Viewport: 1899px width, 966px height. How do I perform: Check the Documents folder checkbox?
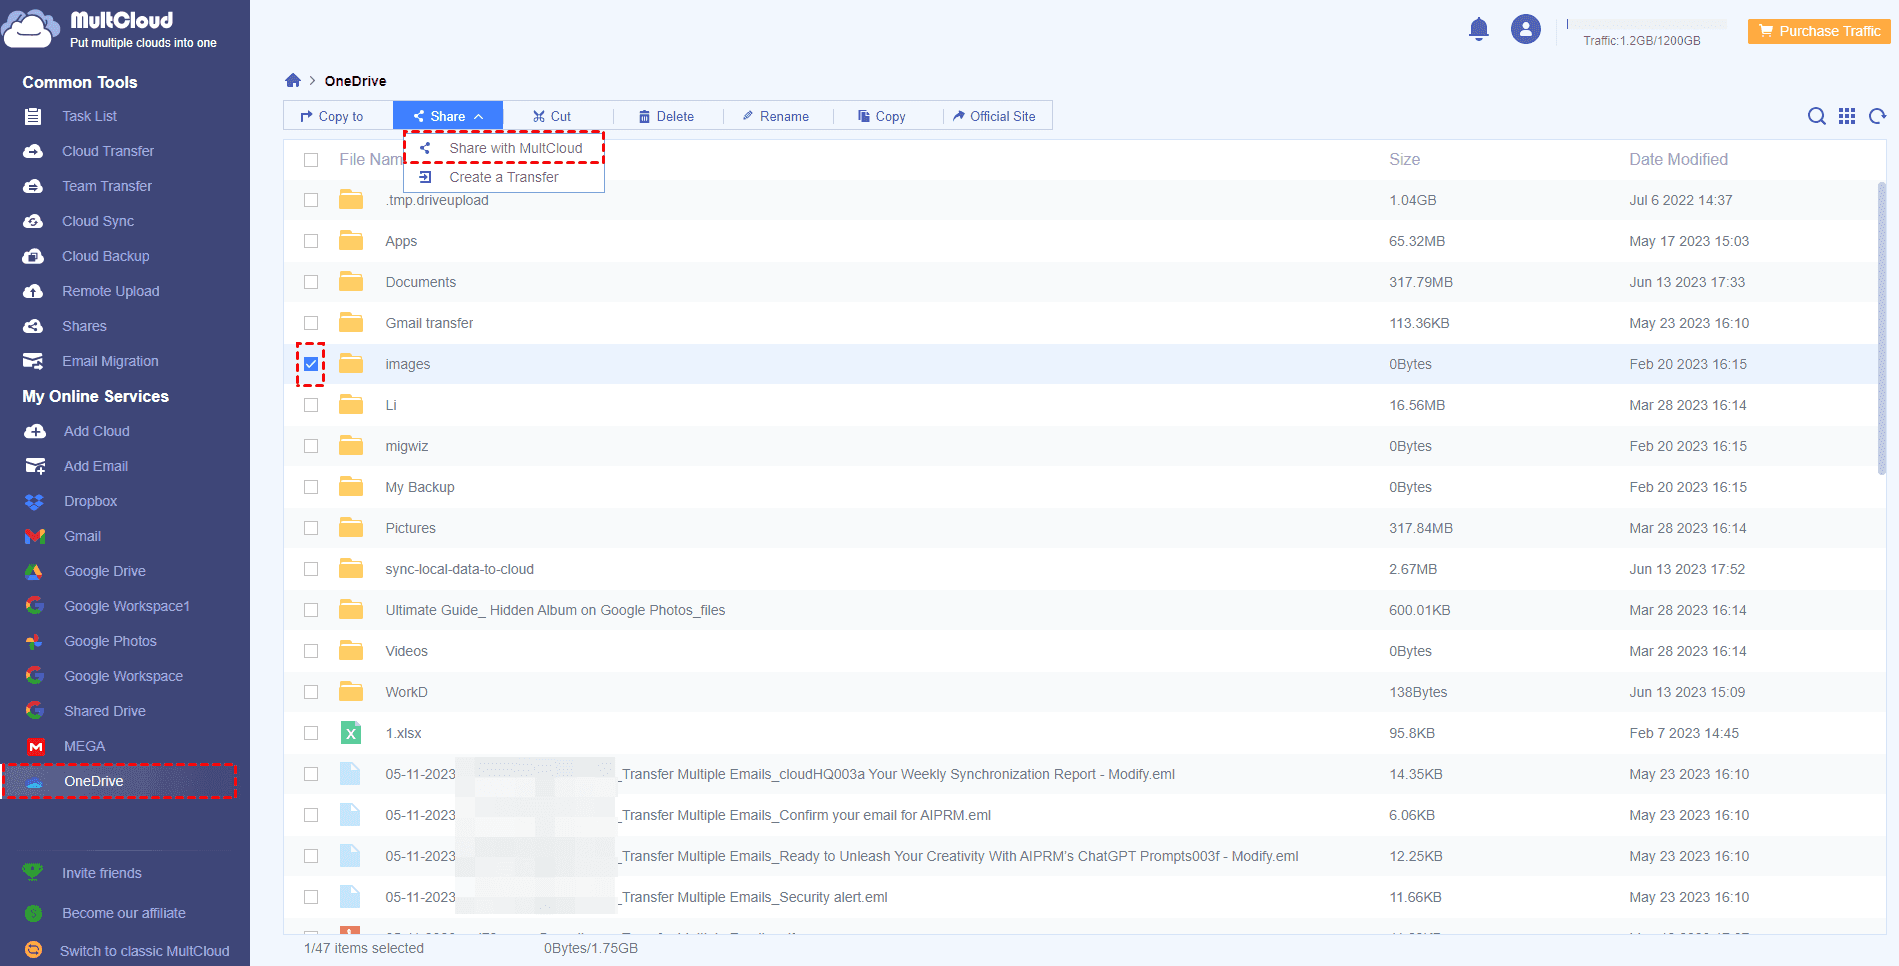click(x=311, y=282)
